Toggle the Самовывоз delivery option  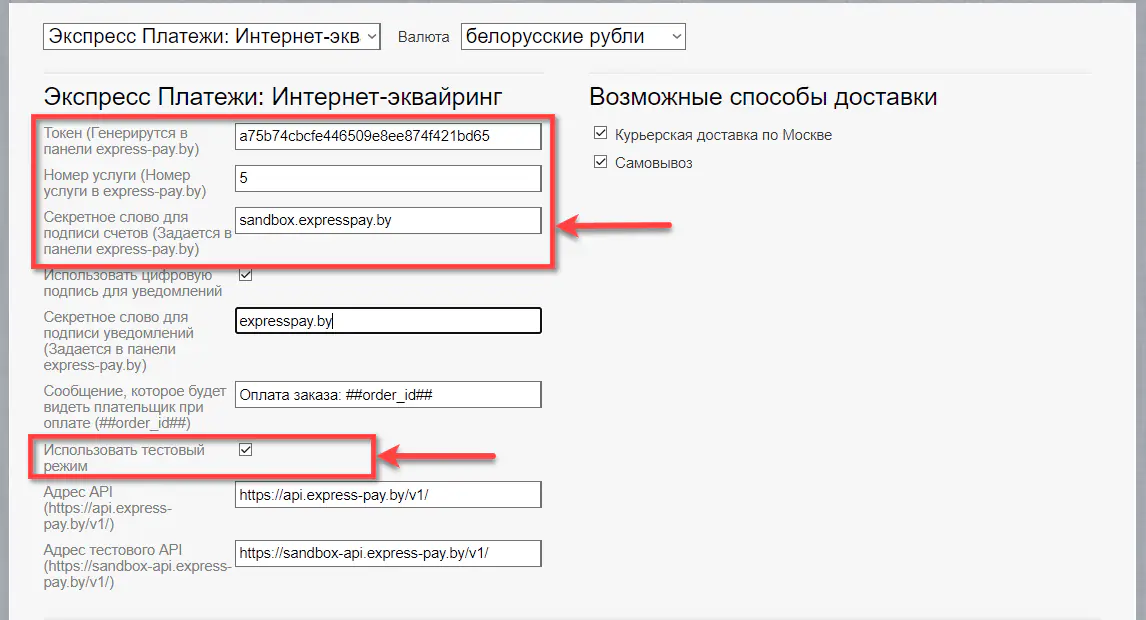point(601,160)
